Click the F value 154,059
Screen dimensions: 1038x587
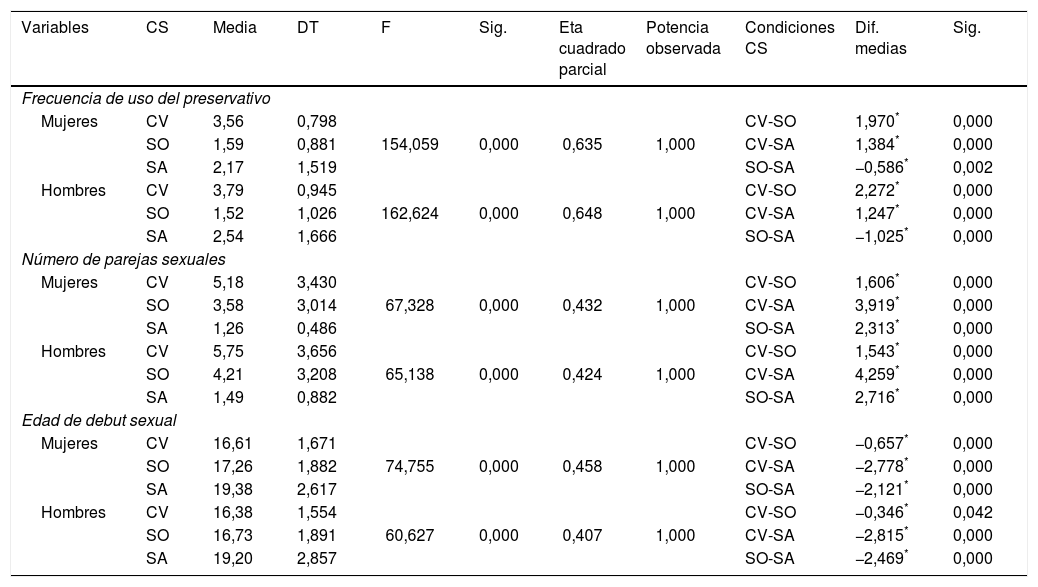[410, 145]
